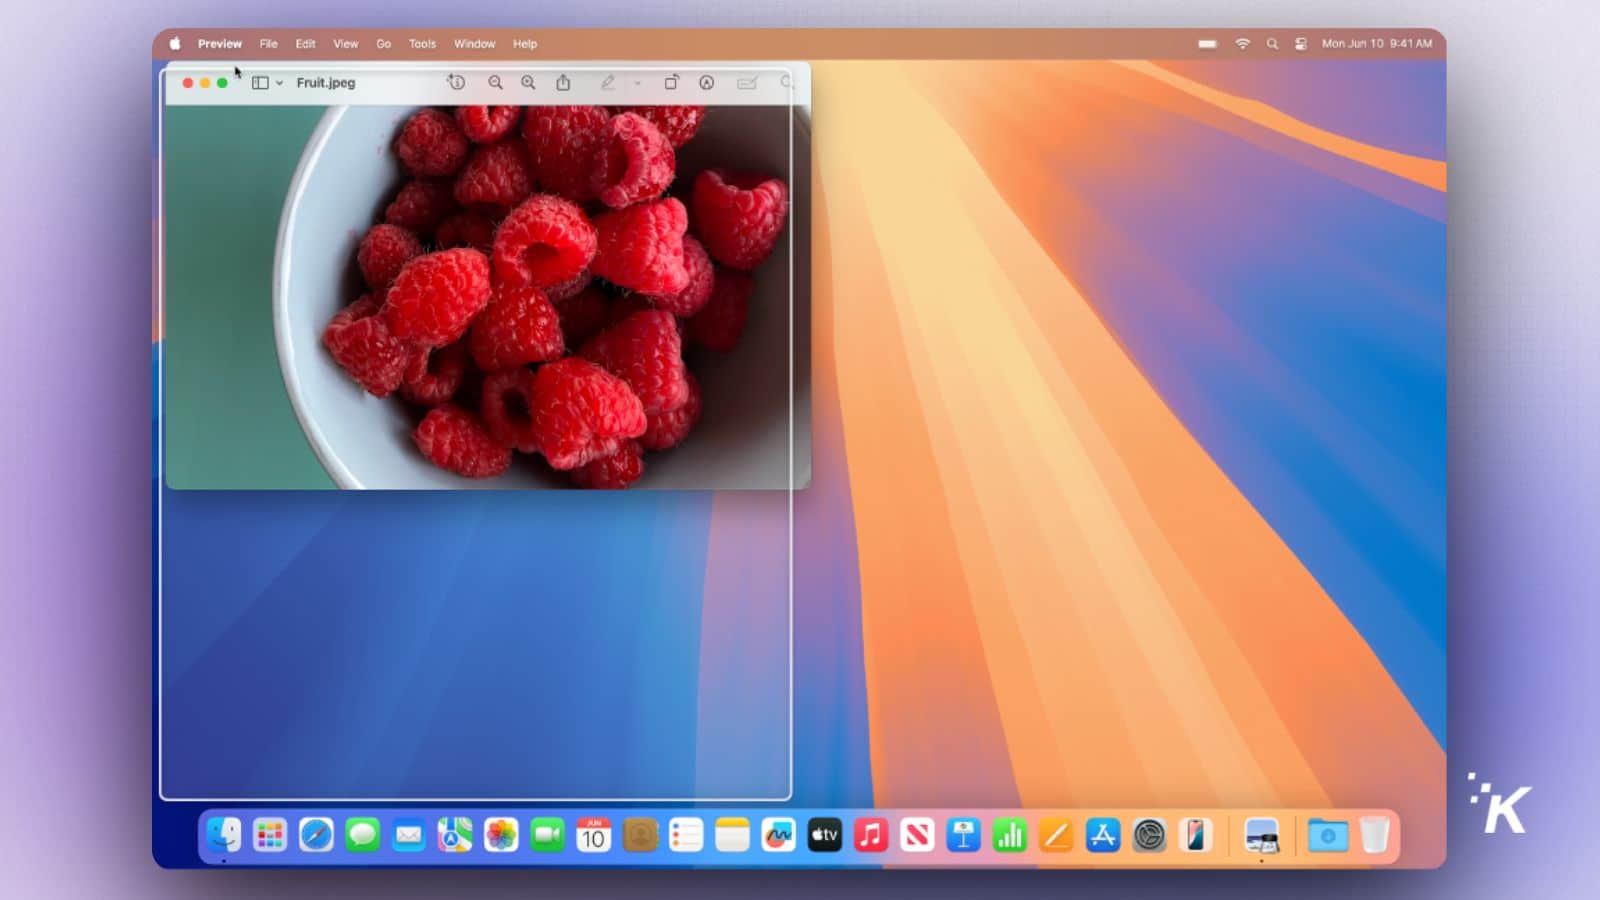Click the battery status icon in menu bar
Image resolution: width=1600 pixels, height=900 pixels.
click(1208, 44)
